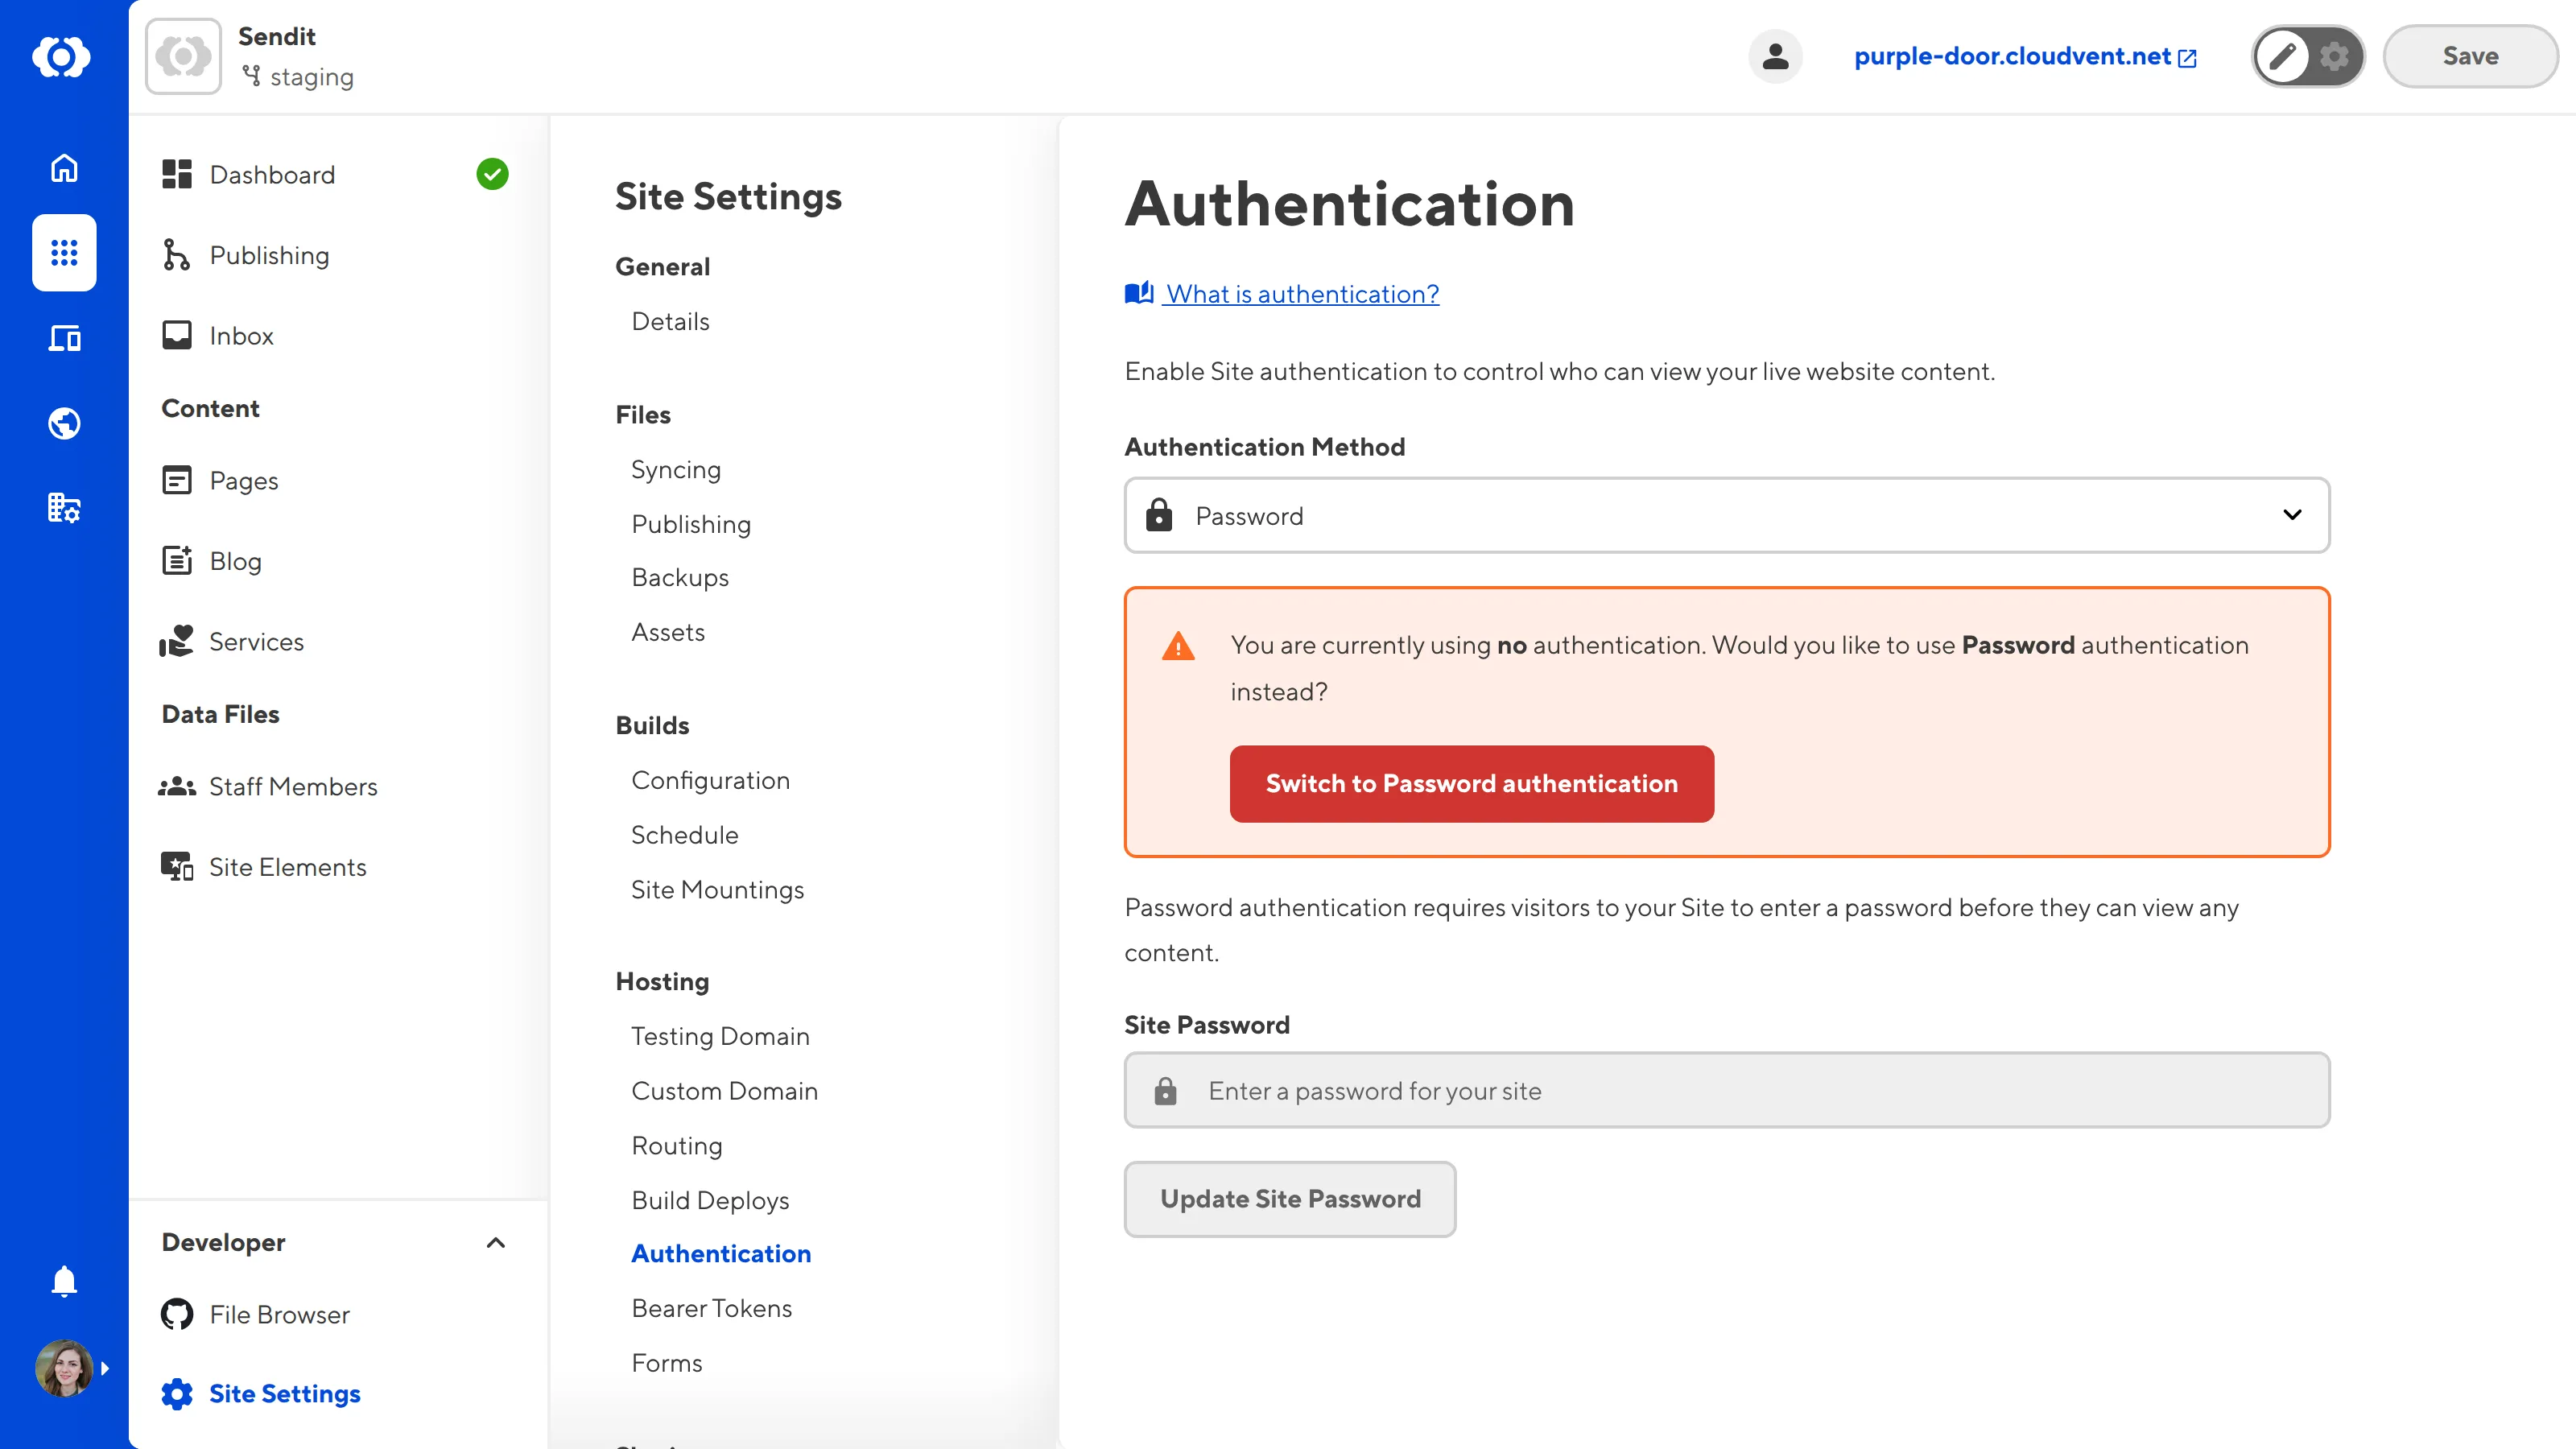The height and width of the screenshot is (1449, 2576).
Task: Open the Bearer Tokens settings page
Action: [711, 1307]
